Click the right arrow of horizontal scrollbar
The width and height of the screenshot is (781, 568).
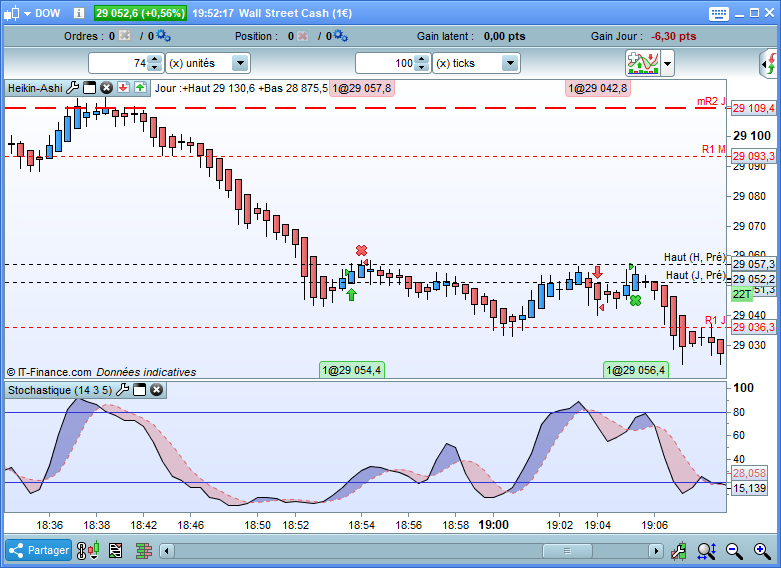[656, 551]
